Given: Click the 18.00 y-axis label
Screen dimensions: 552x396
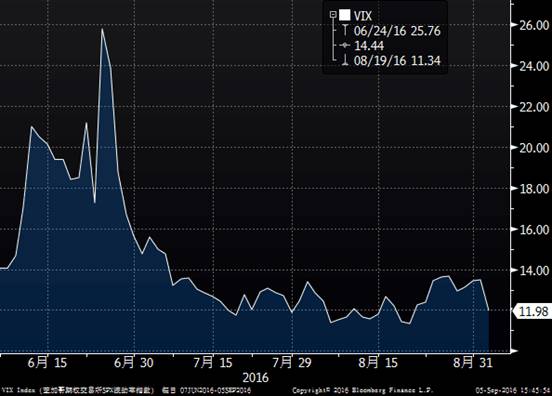Looking at the screenshot, I should pyautogui.click(x=534, y=189).
